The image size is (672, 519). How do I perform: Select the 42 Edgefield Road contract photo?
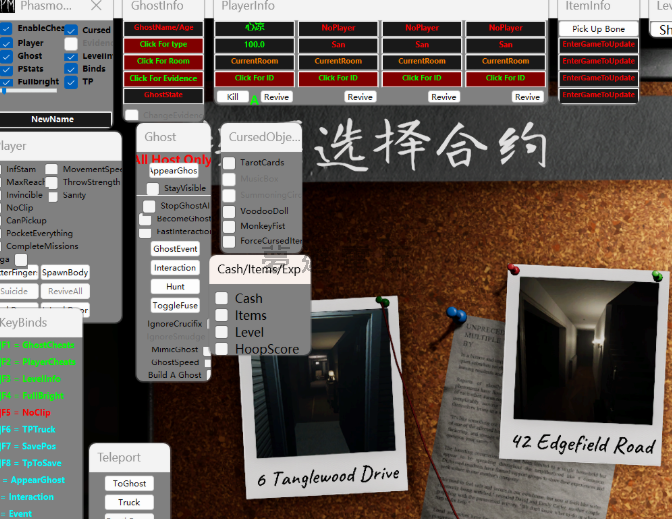point(585,365)
